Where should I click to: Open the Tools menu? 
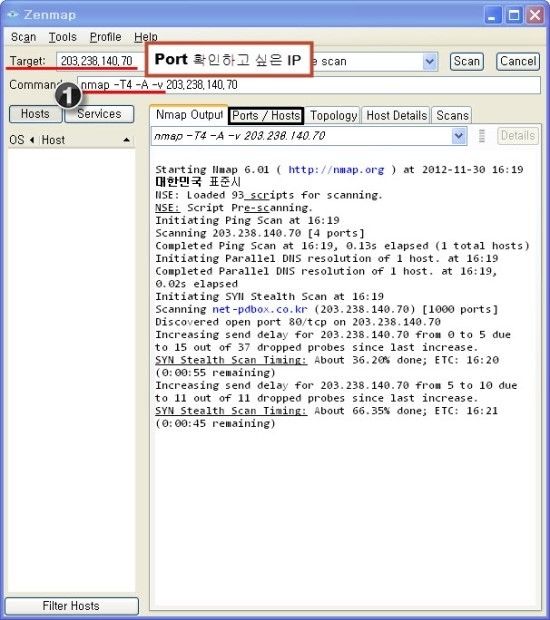[x=62, y=37]
